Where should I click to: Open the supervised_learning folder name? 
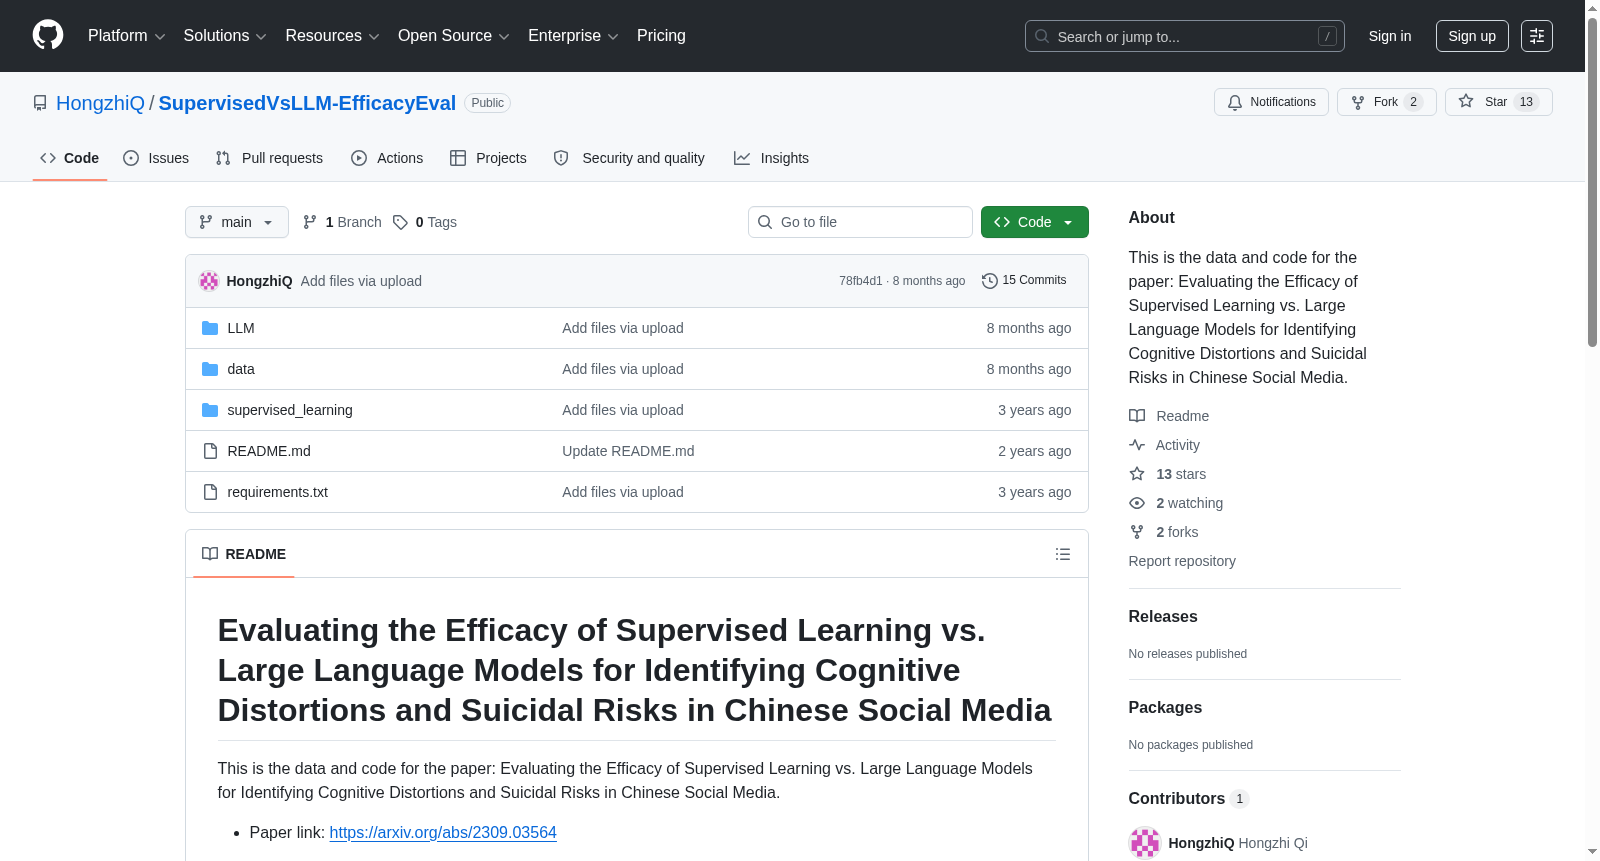coord(290,410)
